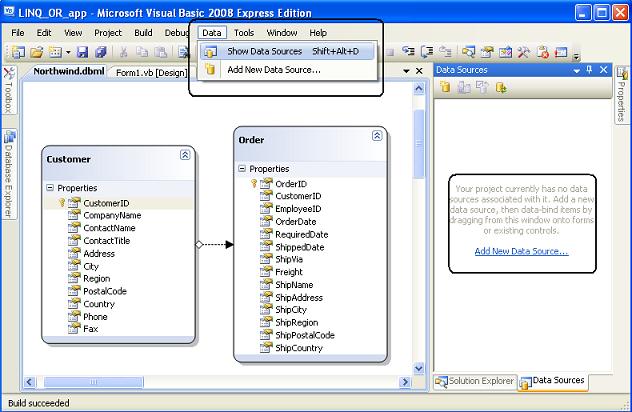Collapse the Customer entity with the chevron

coord(185,155)
